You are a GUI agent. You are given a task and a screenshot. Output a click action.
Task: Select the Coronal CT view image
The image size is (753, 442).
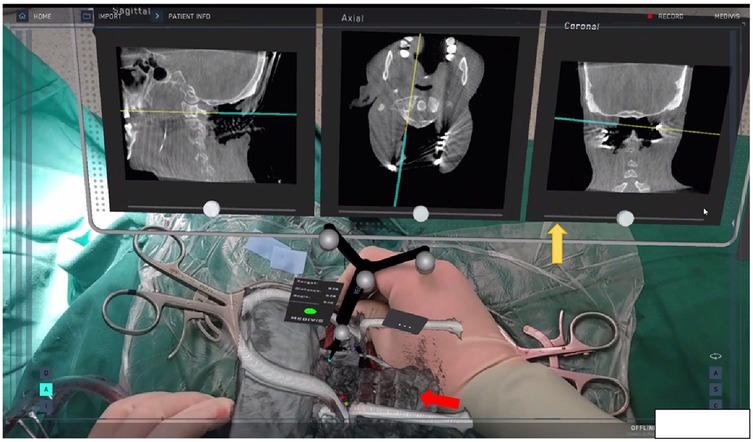[x=638, y=128]
